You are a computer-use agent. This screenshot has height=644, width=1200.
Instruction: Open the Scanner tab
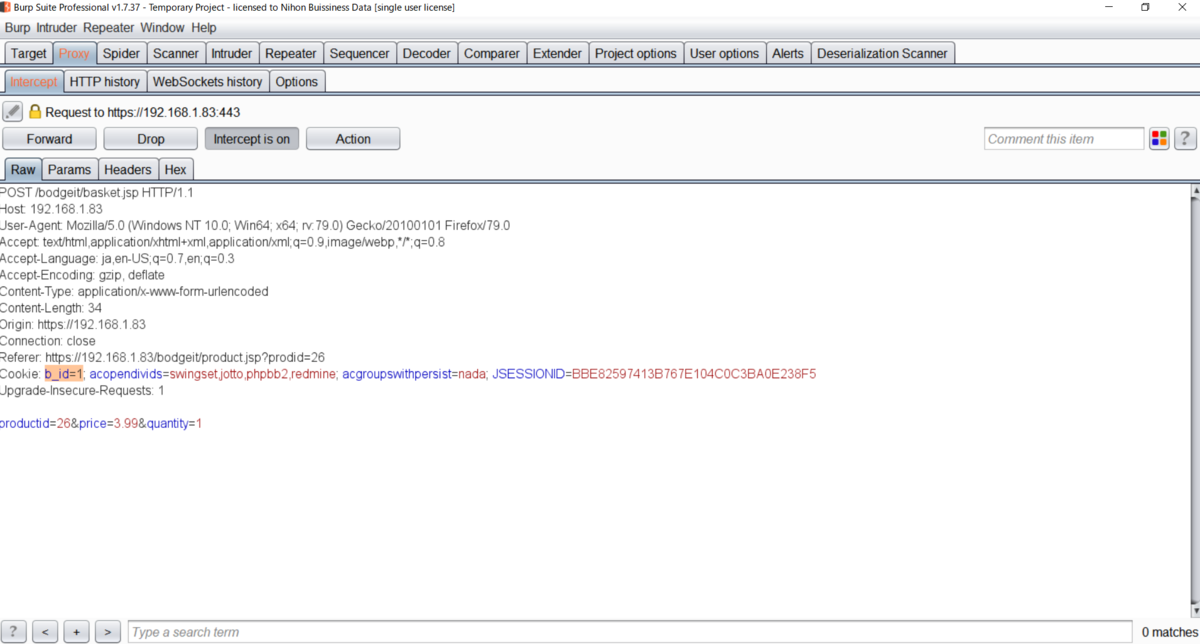(176, 53)
